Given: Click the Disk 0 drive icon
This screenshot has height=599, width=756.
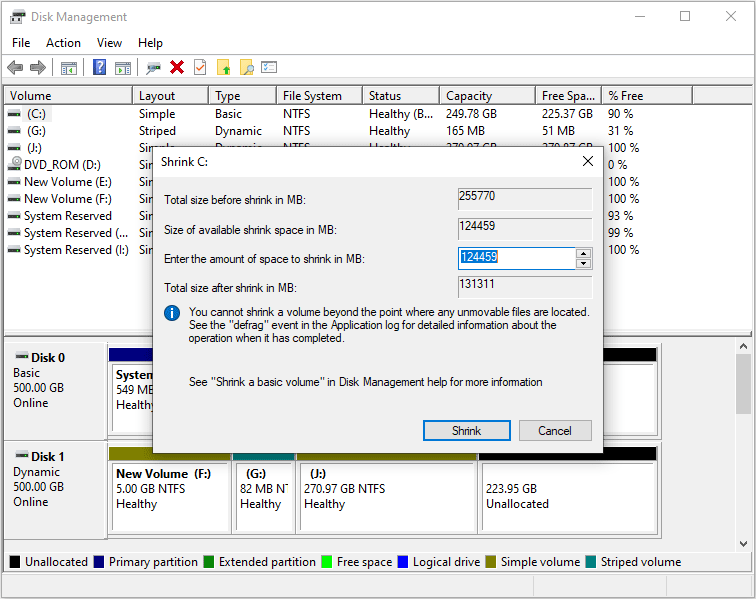Looking at the screenshot, I should click(22, 356).
